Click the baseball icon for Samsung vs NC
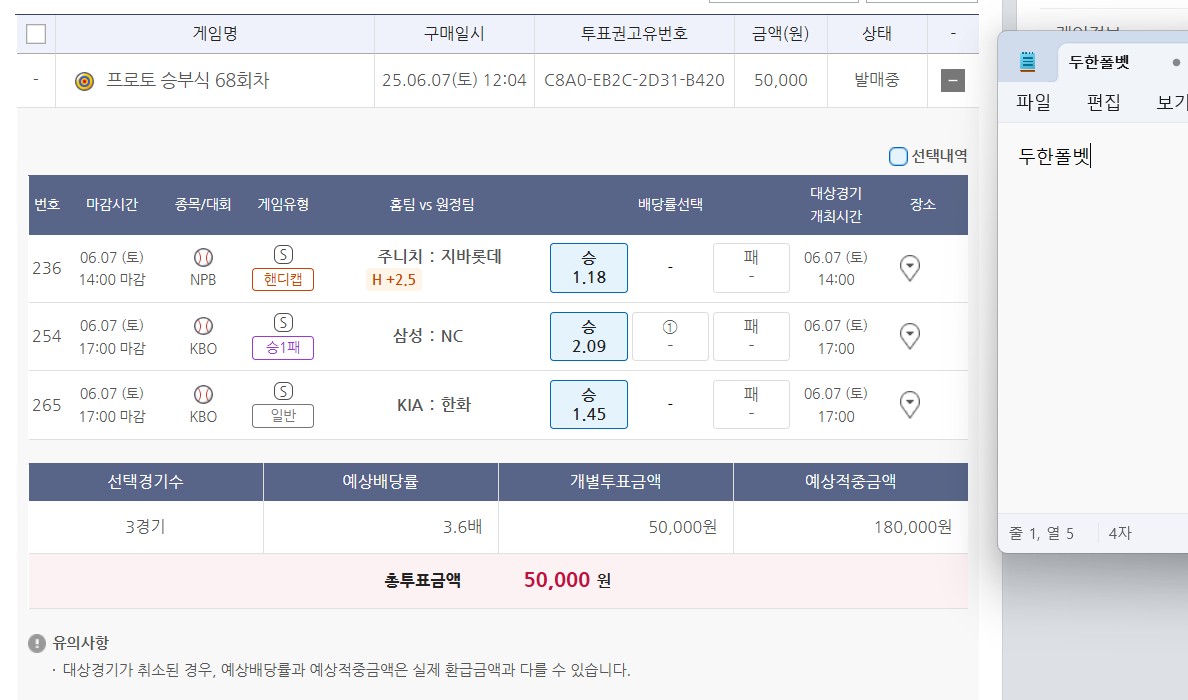 tap(203, 326)
